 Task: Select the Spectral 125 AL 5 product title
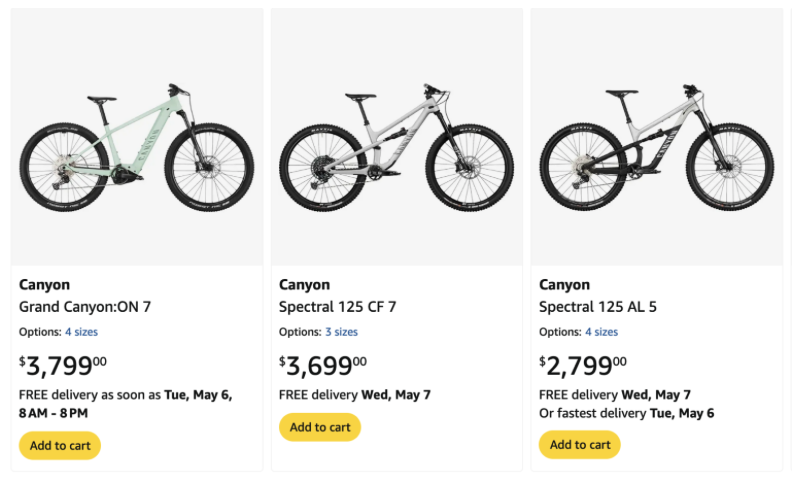click(x=598, y=307)
